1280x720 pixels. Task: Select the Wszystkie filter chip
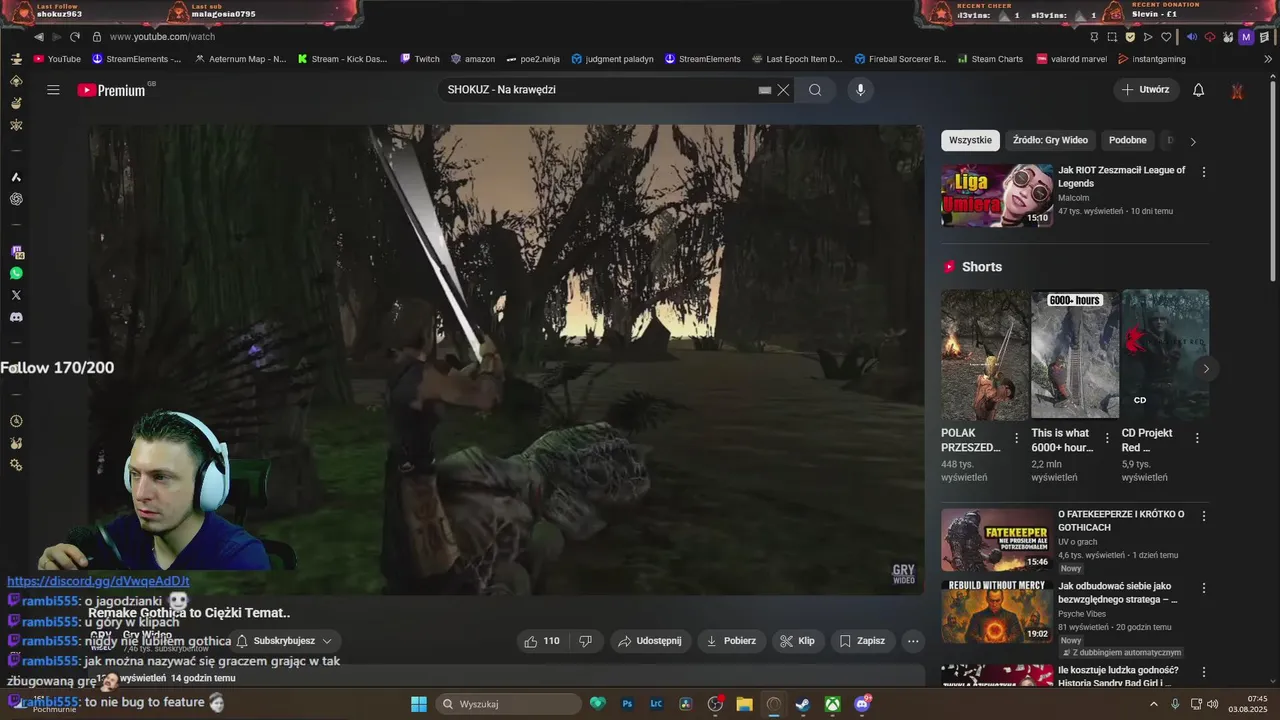970,140
